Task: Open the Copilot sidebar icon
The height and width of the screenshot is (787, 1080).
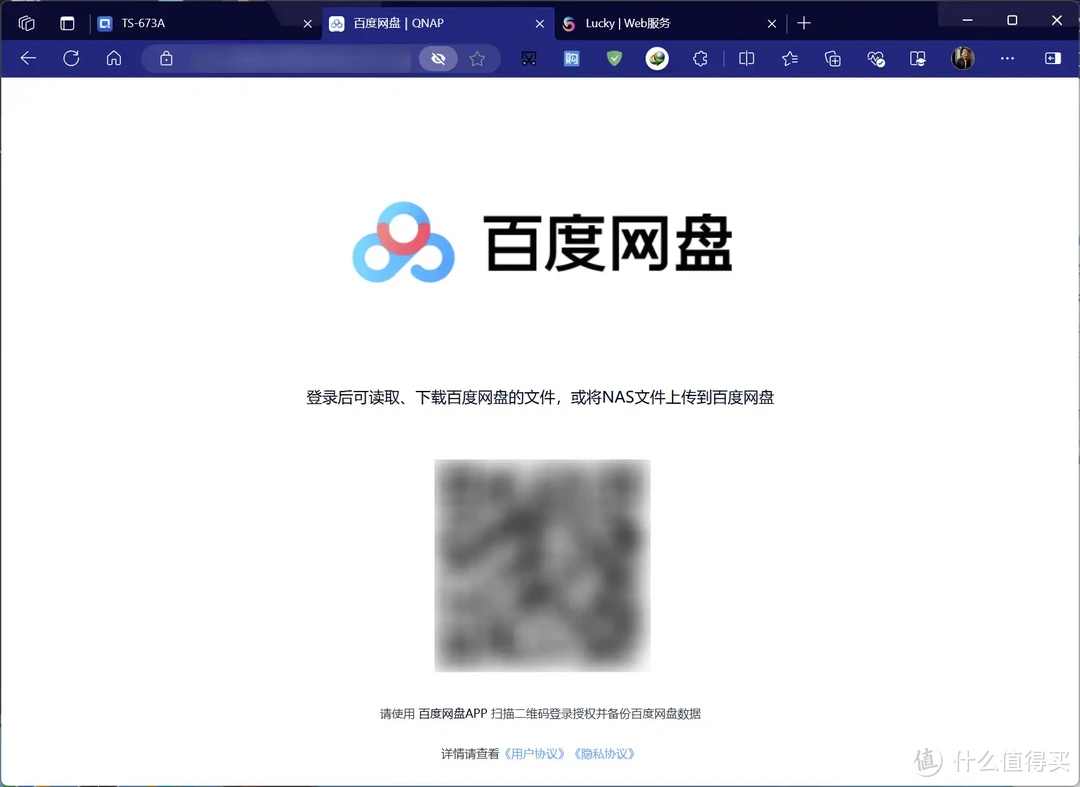Action: [1052, 58]
